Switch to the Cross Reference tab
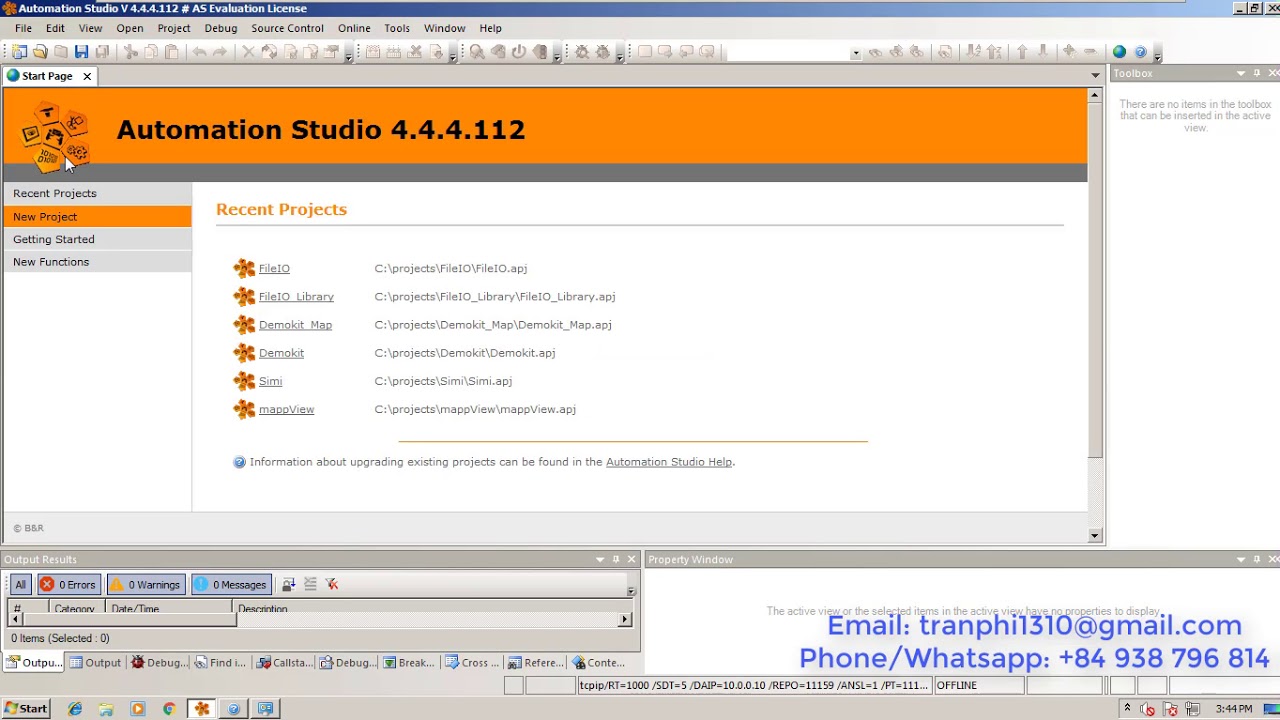The width and height of the screenshot is (1280, 720). coord(472,663)
